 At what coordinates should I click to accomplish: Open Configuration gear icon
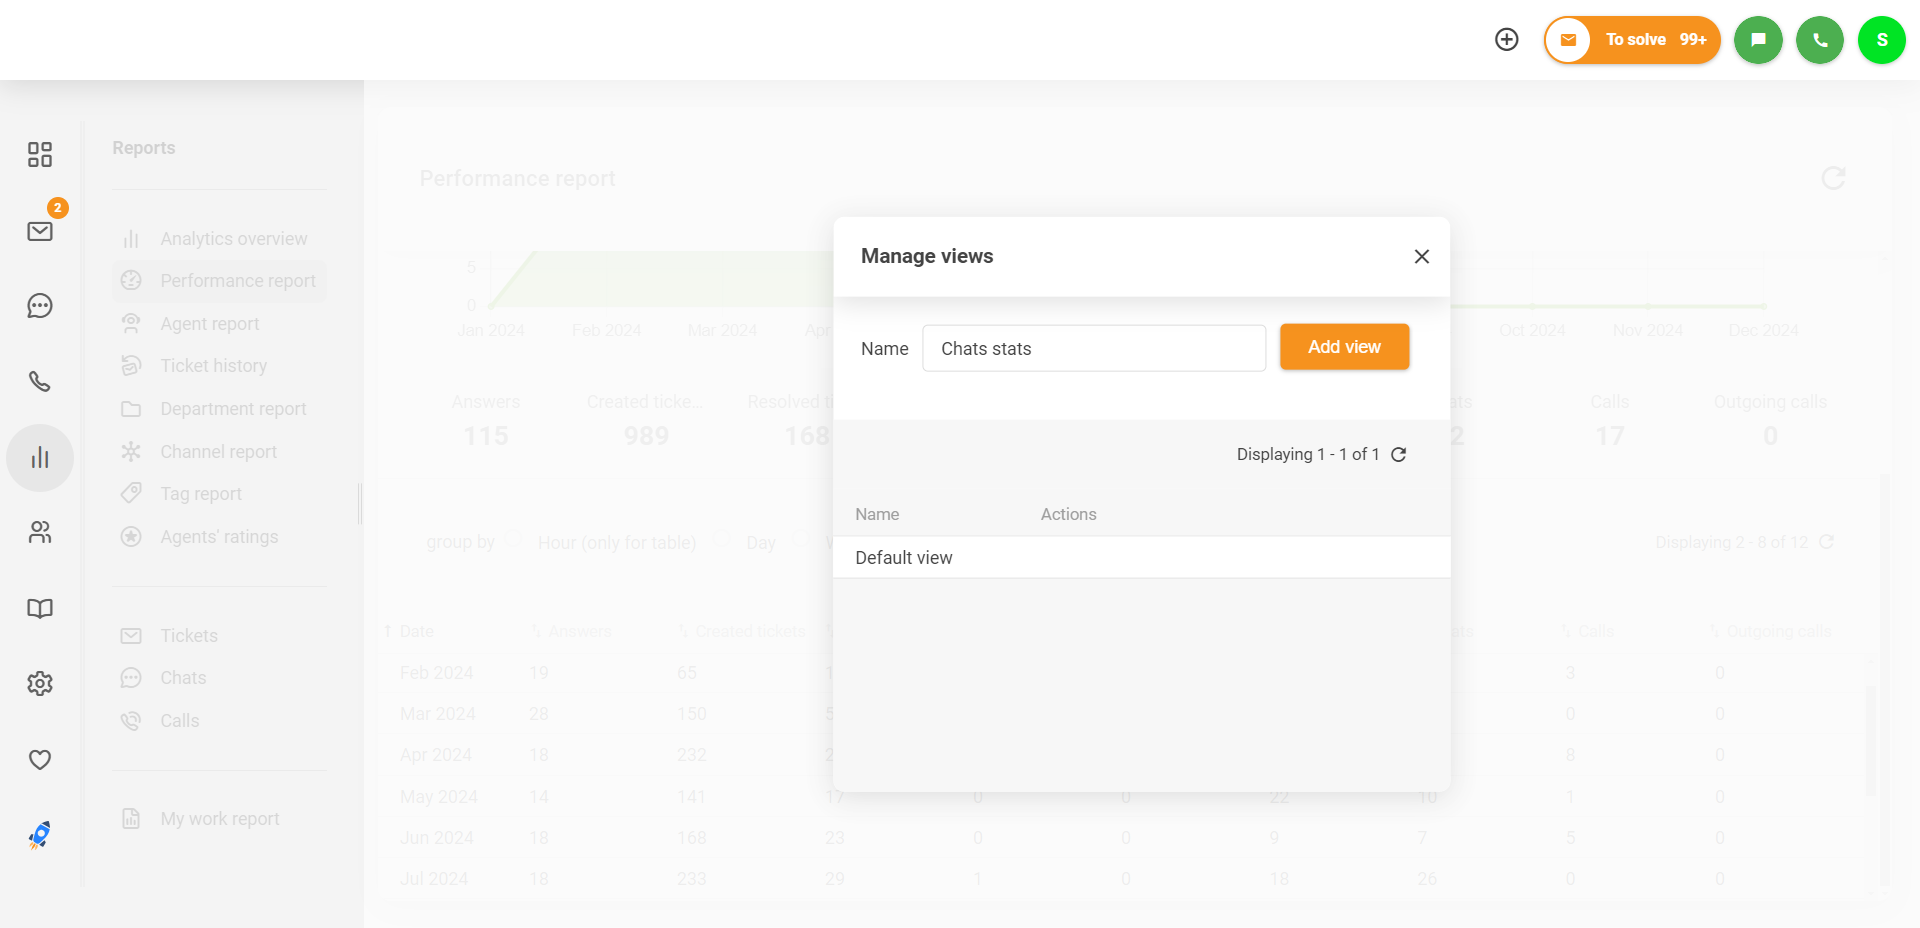[x=40, y=684]
